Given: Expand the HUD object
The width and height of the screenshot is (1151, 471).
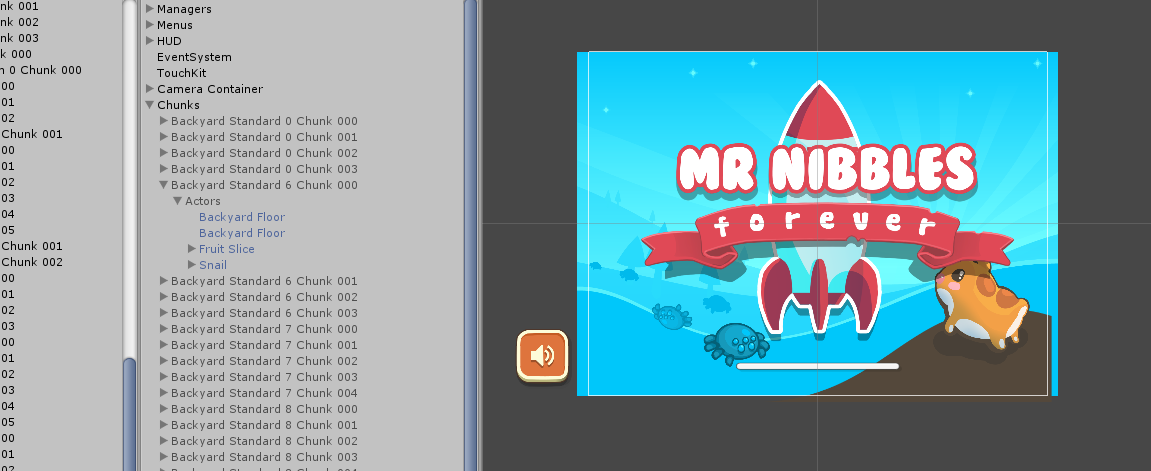Looking at the screenshot, I should (150, 41).
